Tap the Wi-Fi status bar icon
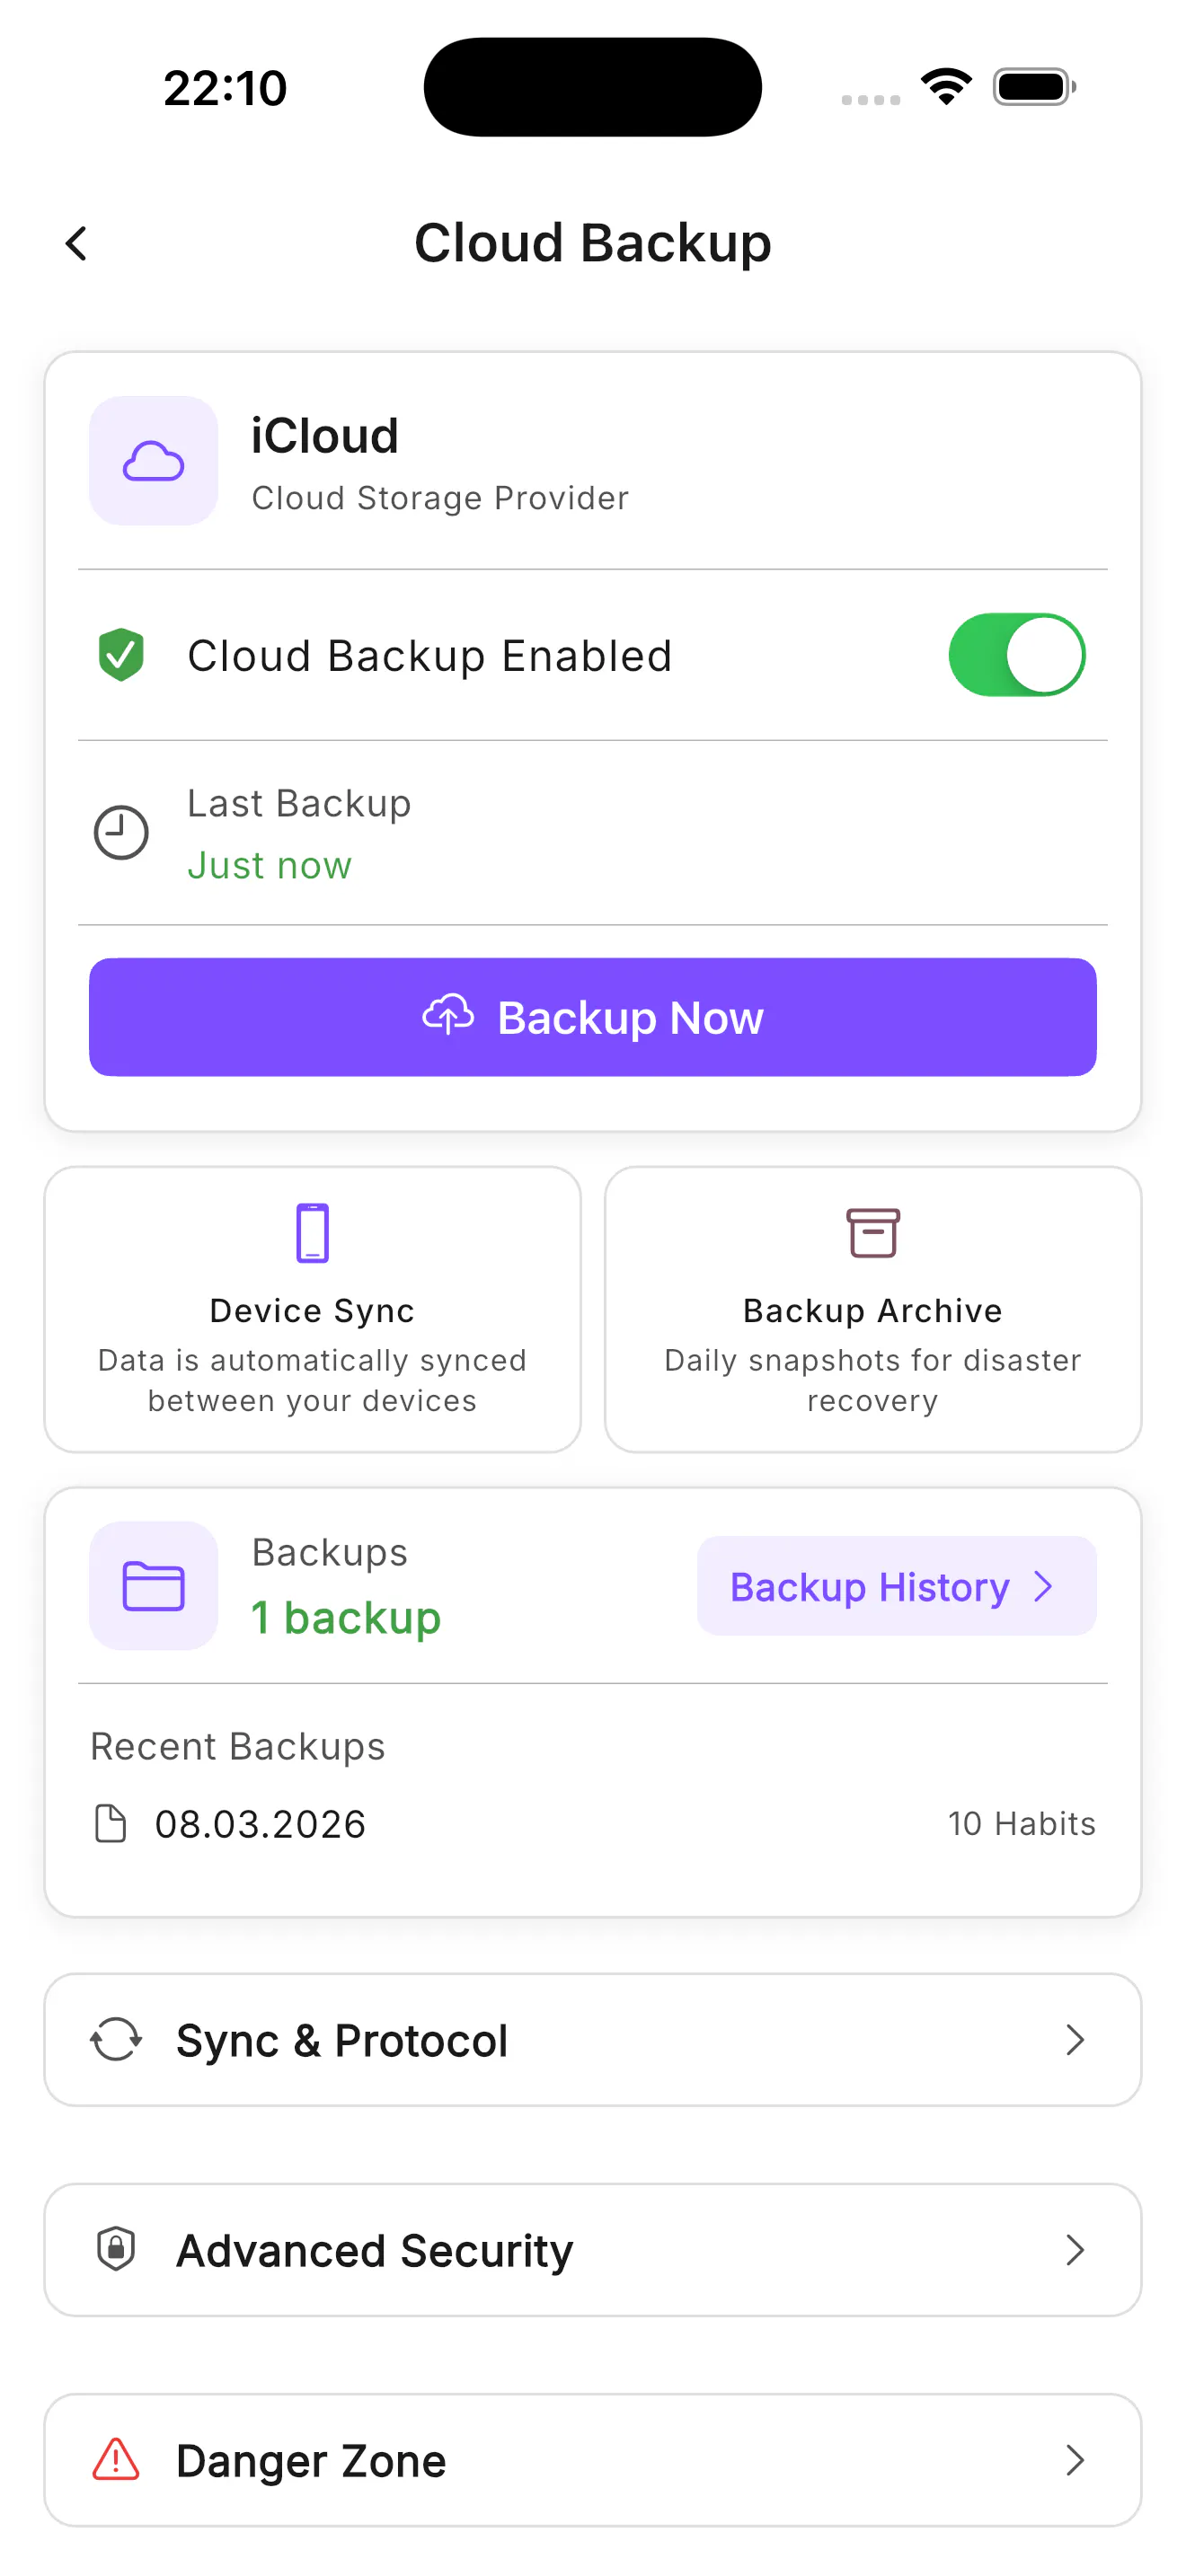Image resolution: width=1186 pixels, height=2576 pixels. (946, 87)
